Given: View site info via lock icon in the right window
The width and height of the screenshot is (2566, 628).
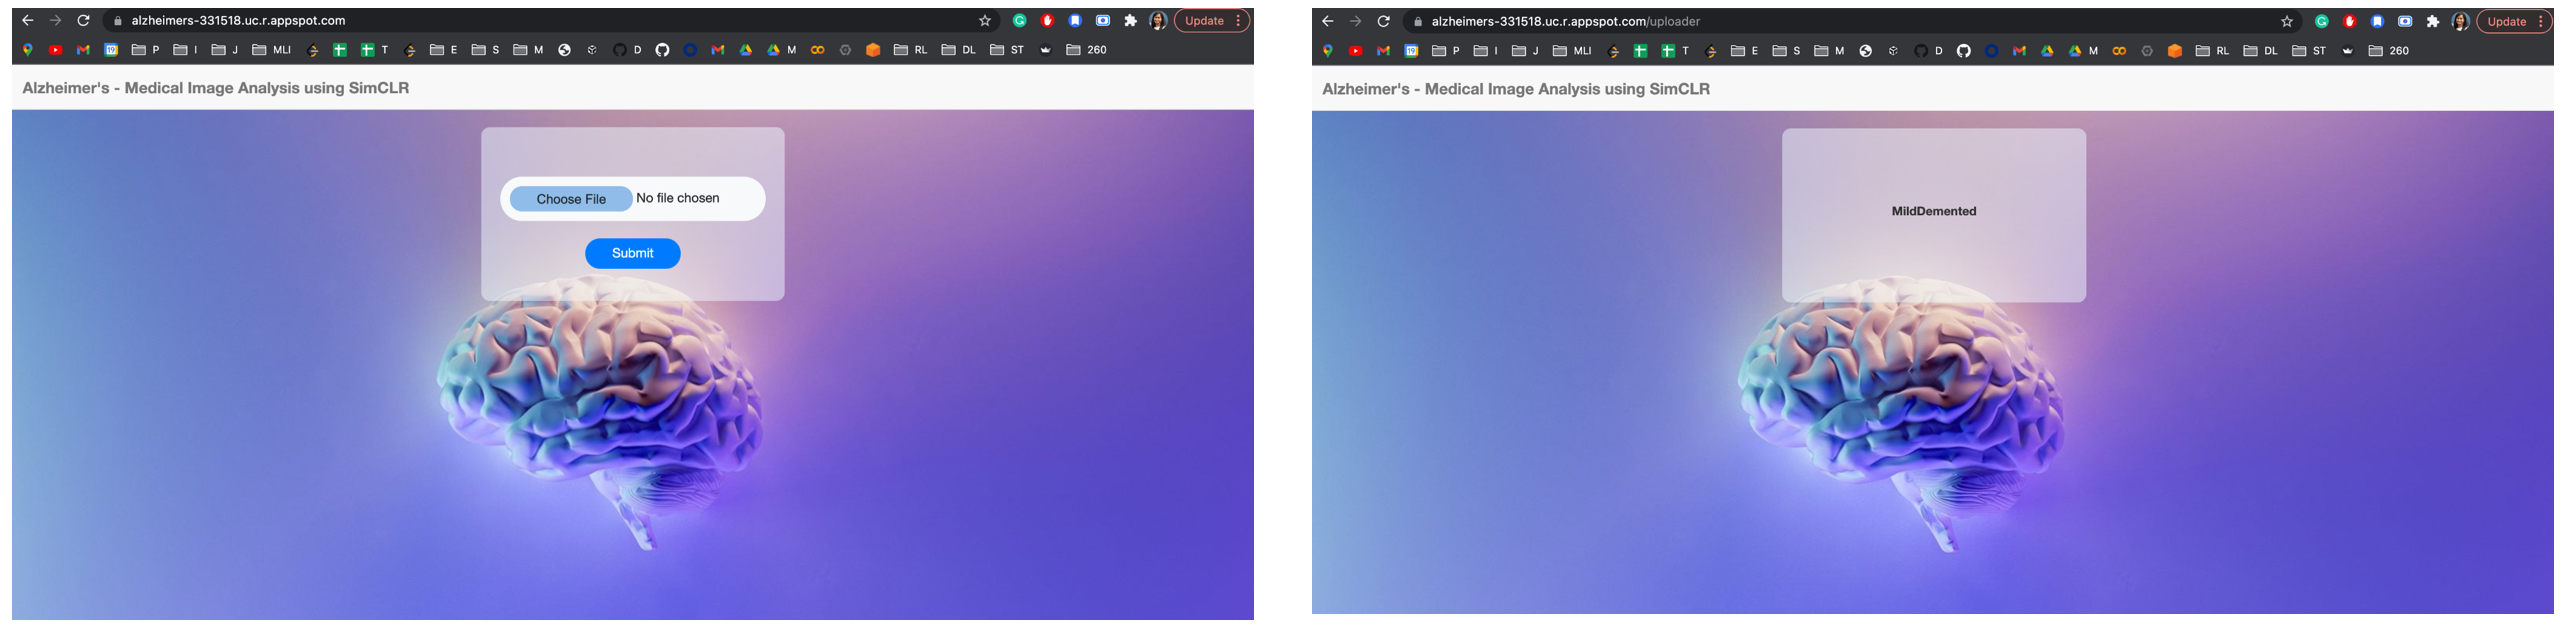Looking at the screenshot, I should click(x=1418, y=22).
